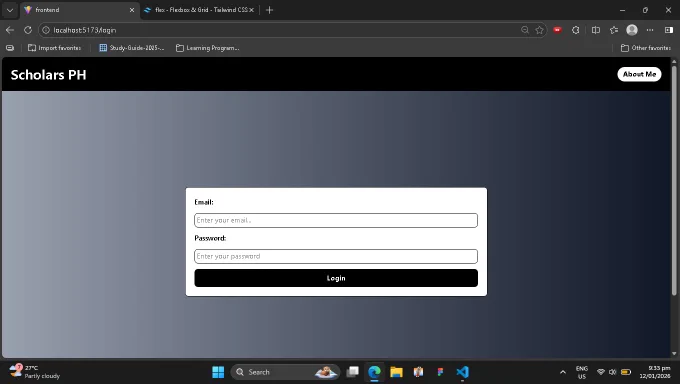Open ENG US language switcher
This screenshot has width=680, height=384.
tap(582, 372)
